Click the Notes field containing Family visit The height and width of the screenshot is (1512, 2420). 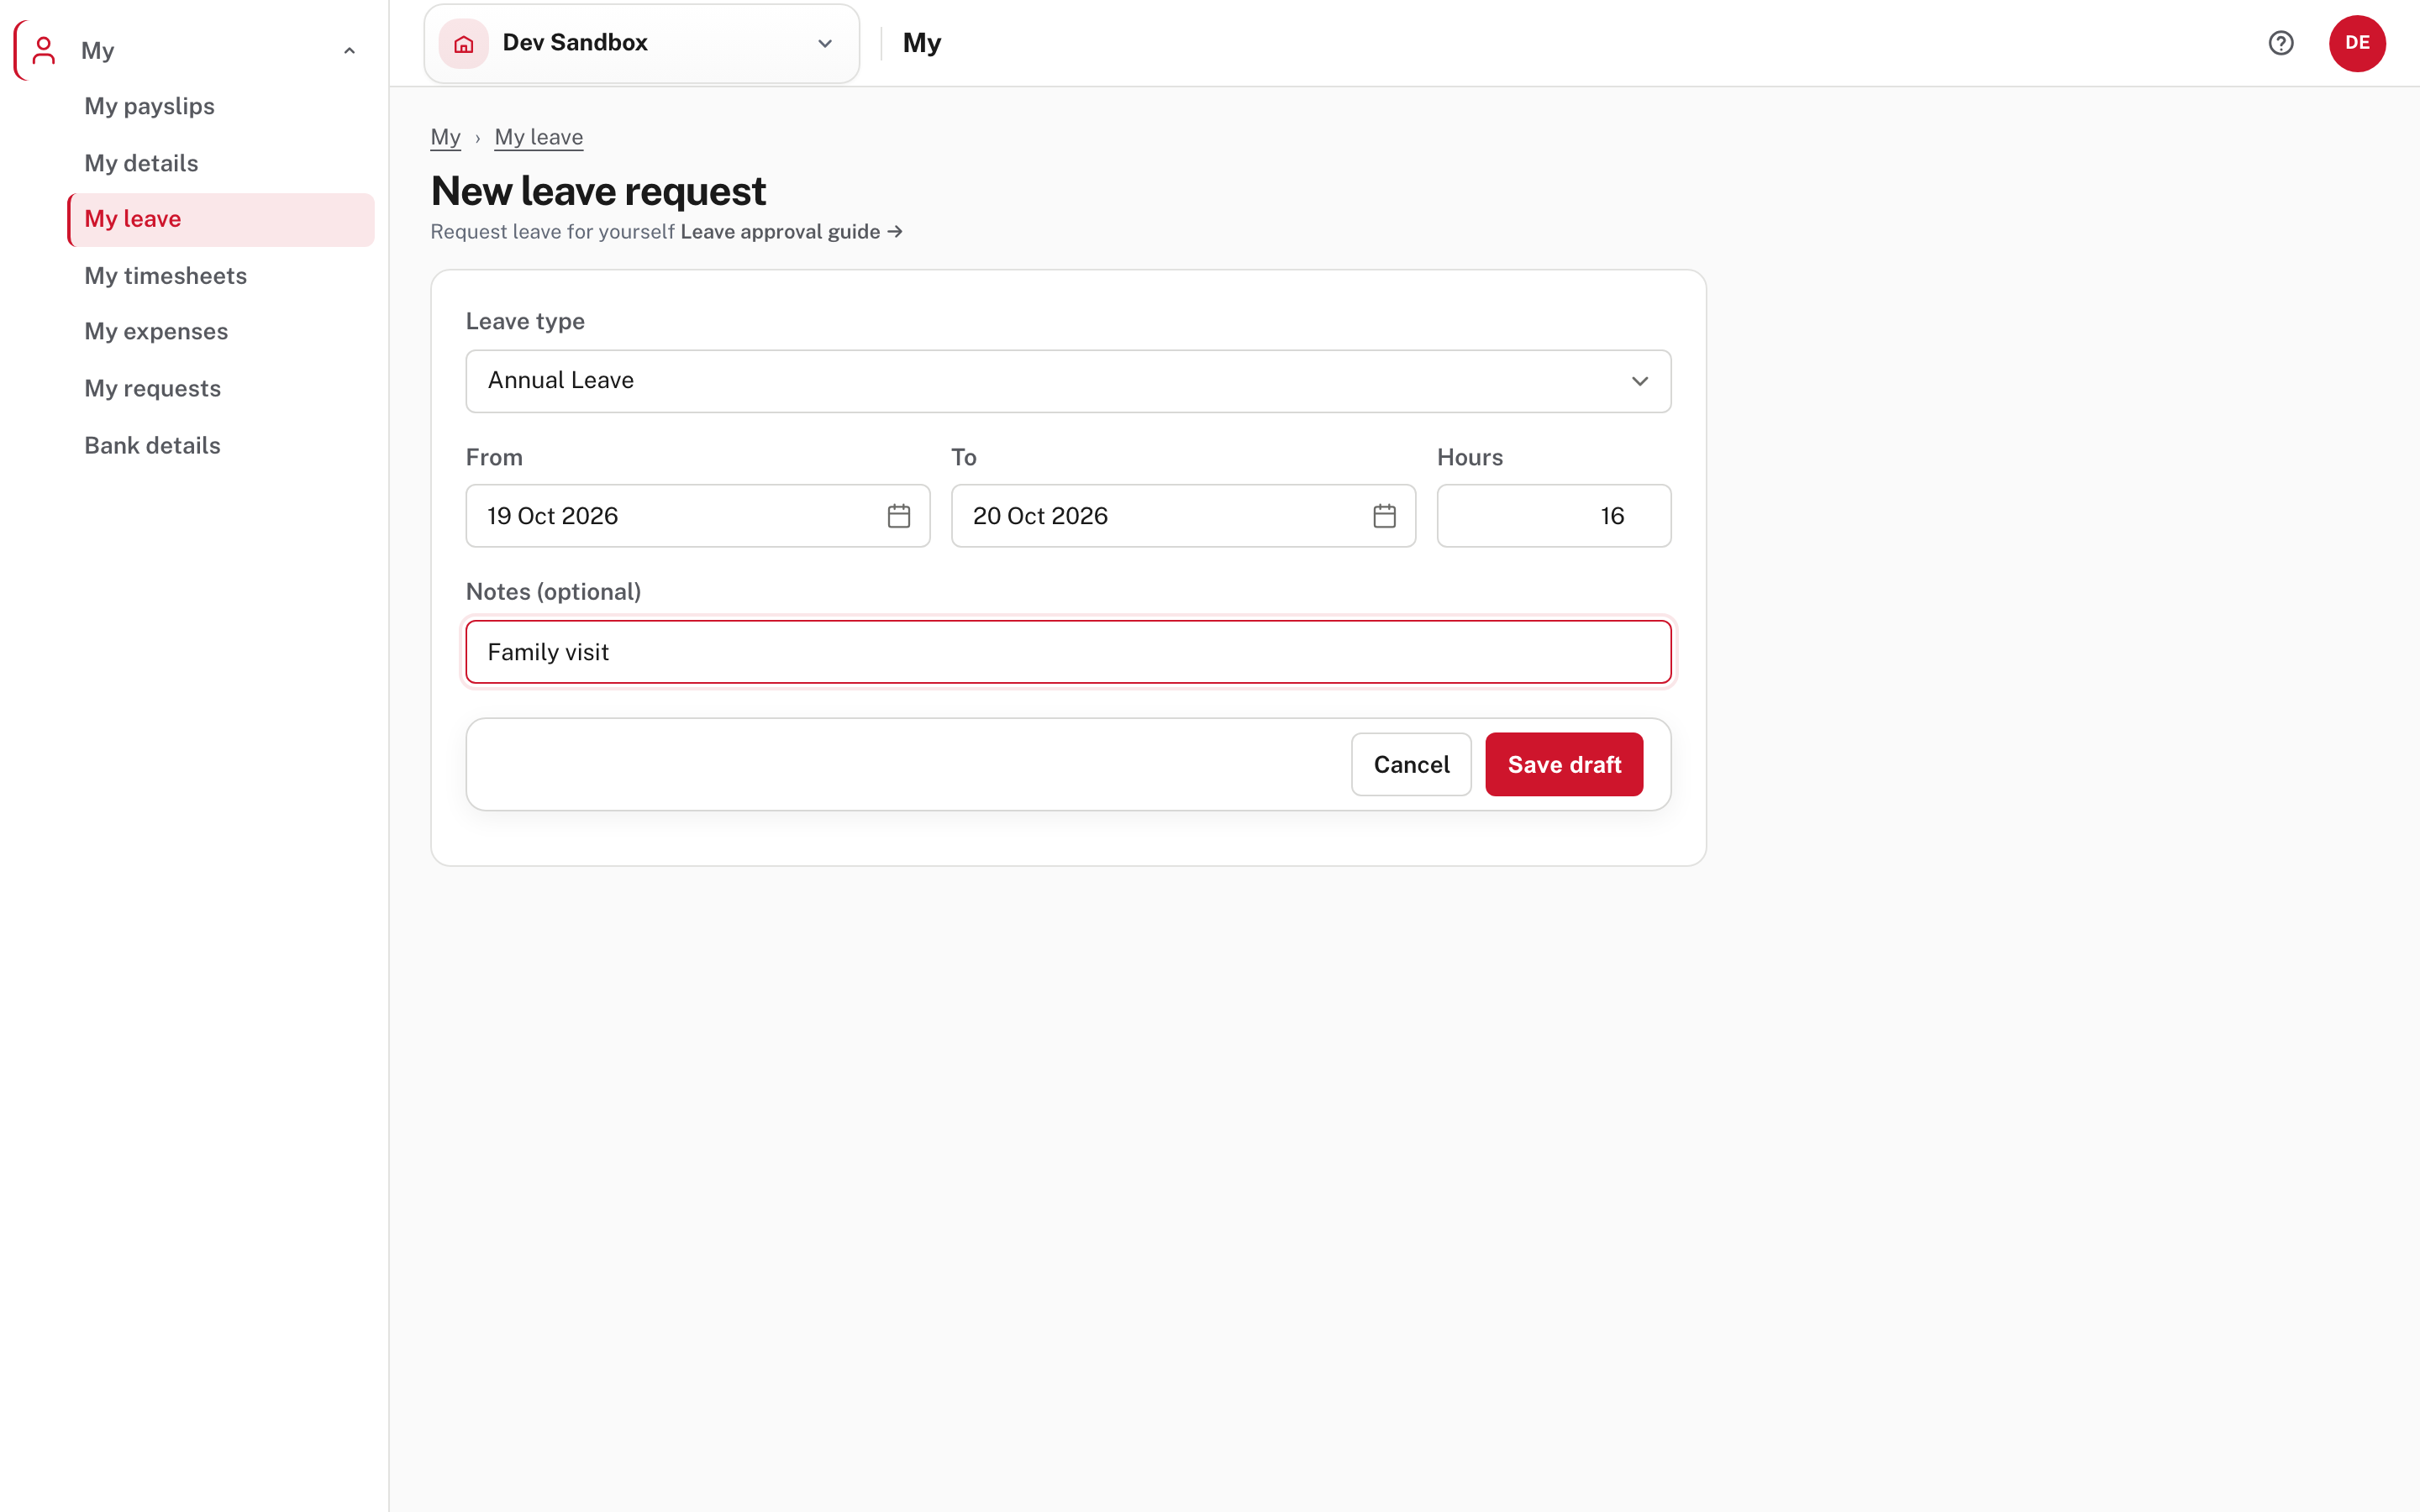point(1068,652)
